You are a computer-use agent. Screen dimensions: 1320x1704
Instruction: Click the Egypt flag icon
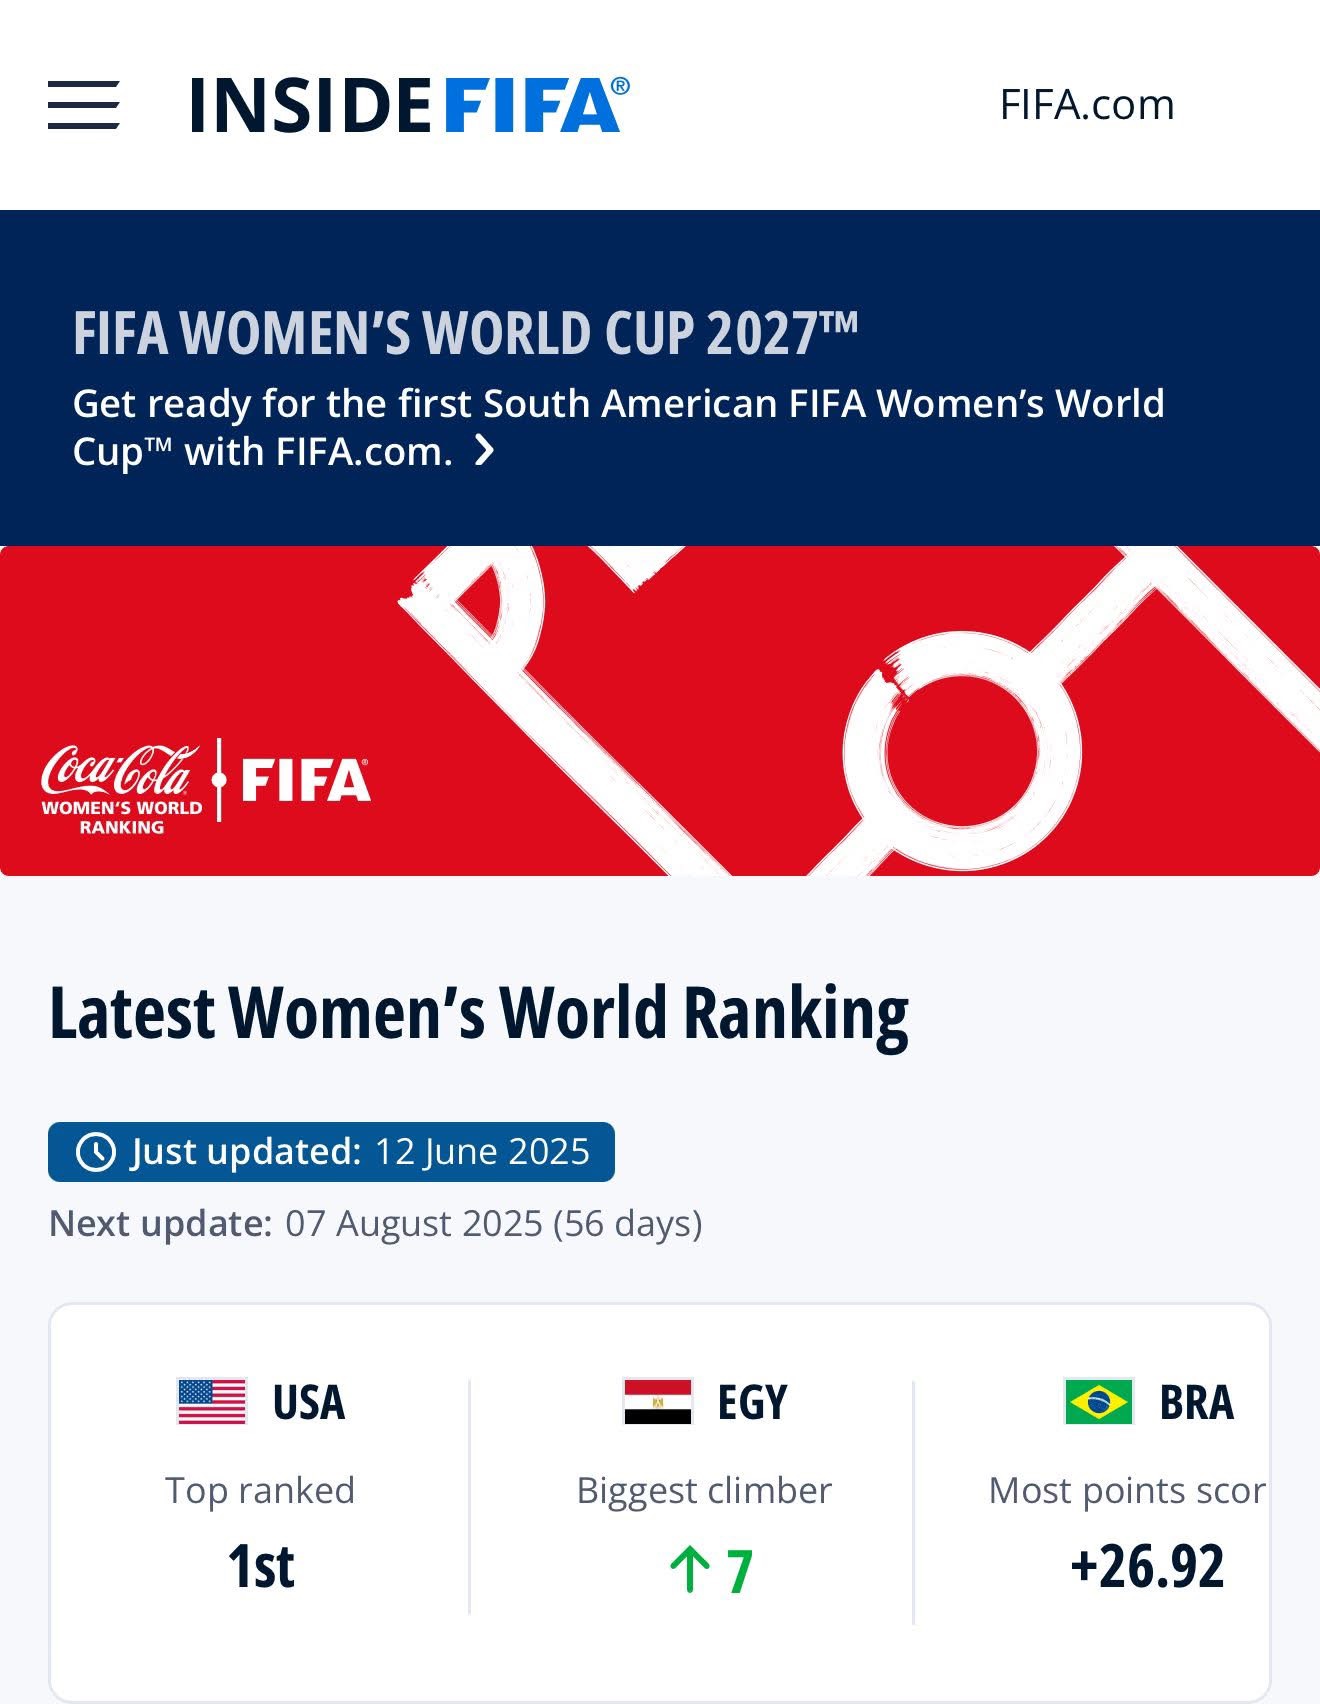657,1401
